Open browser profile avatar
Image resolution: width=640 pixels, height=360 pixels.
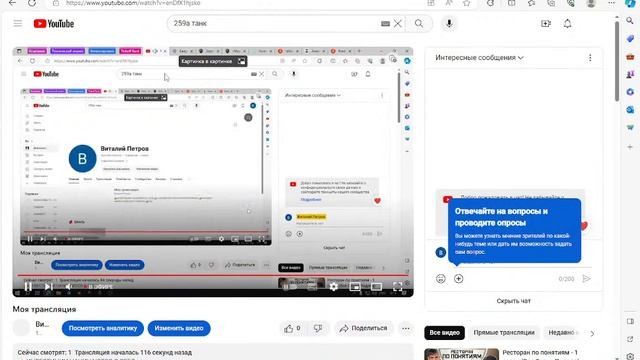591,3
